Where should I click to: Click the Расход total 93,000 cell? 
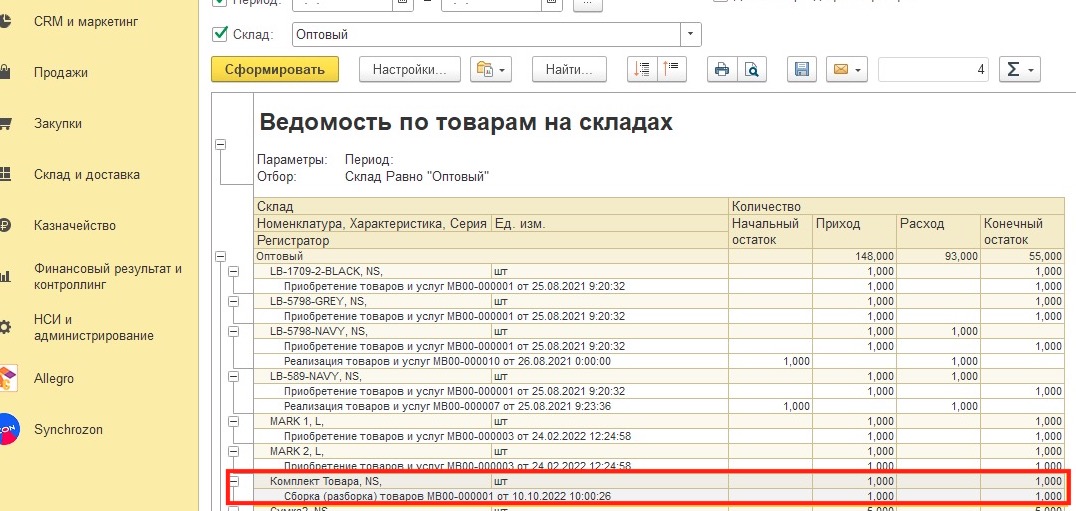(938, 256)
